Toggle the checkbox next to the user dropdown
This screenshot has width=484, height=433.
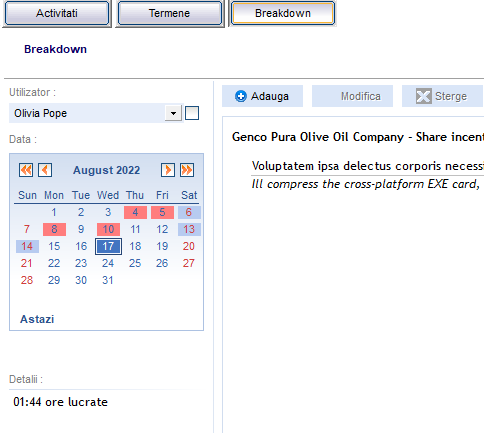[192, 113]
